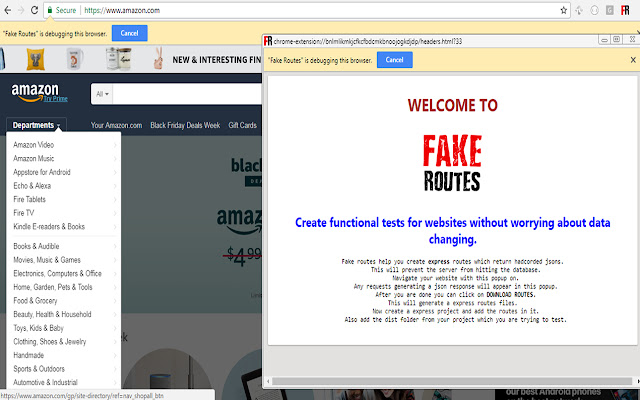The image size is (640, 400).
Task: Expand Fire Tablets department
Action: point(64,199)
